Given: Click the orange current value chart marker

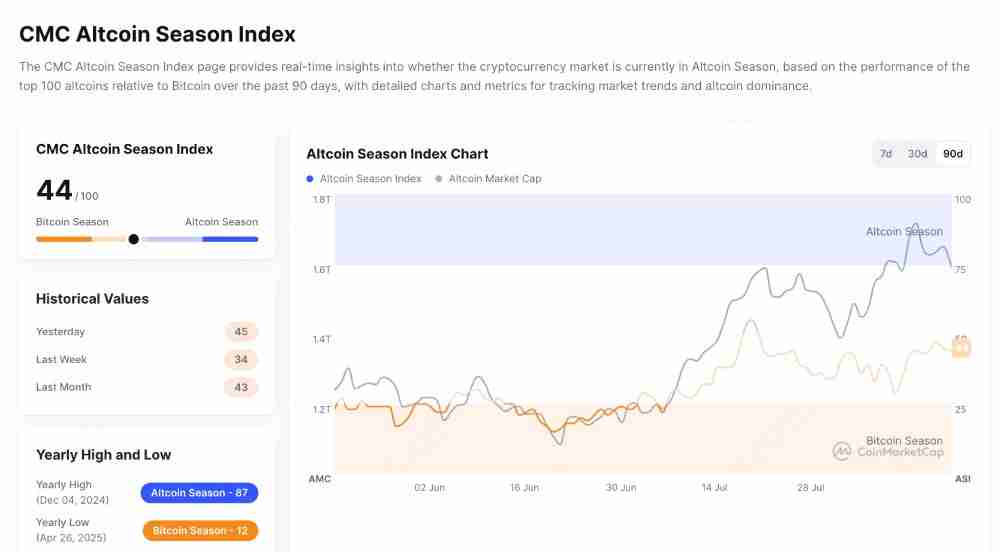Looking at the screenshot, I should pos(961,348).
